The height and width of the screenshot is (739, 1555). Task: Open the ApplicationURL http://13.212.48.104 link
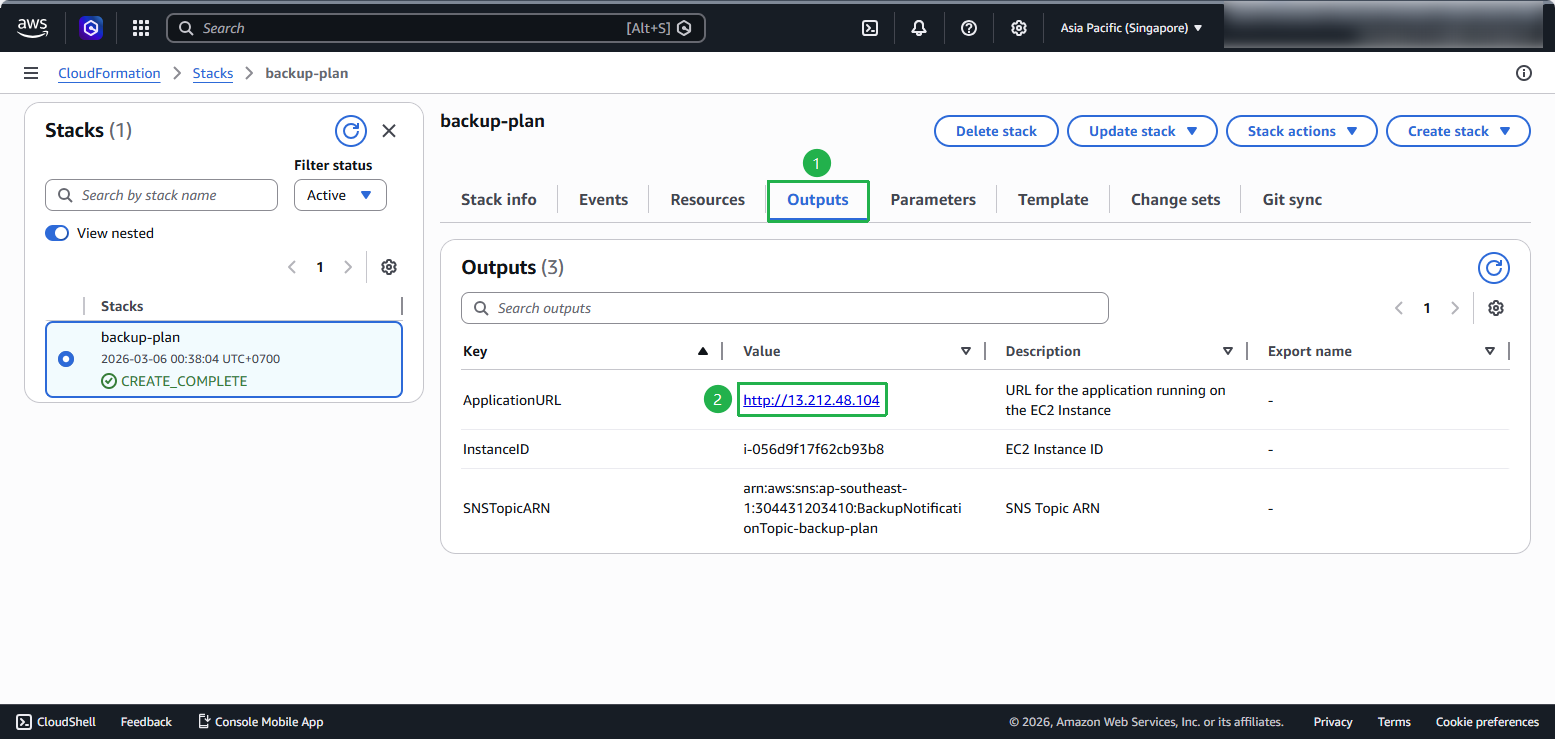click(x=811, y=400)
